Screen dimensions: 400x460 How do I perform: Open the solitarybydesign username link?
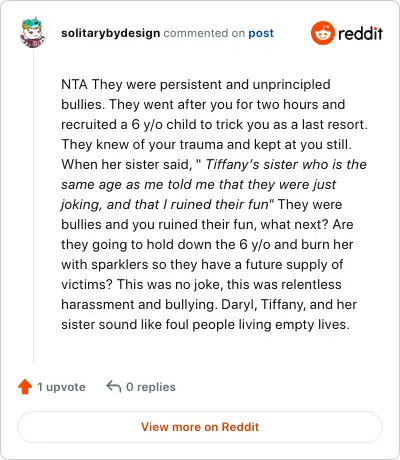[111, 33]
